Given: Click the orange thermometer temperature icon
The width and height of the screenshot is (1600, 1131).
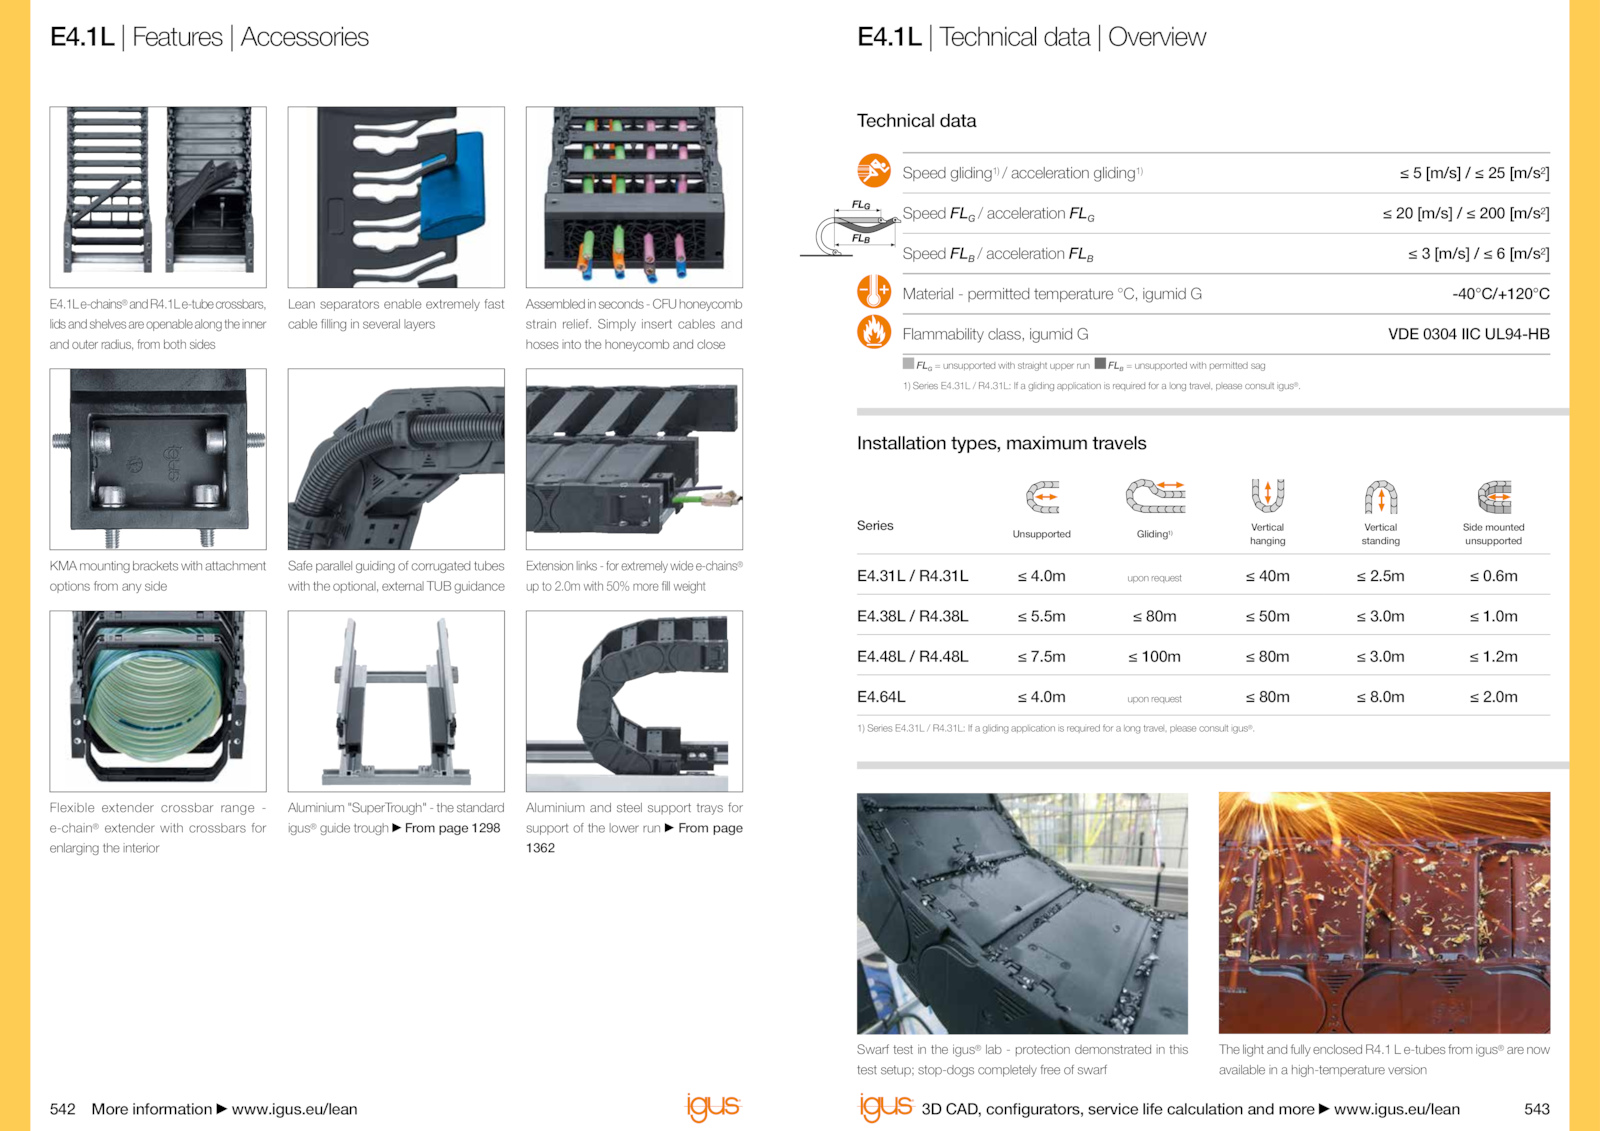Looking at the screenshot, I should point(874,291).
